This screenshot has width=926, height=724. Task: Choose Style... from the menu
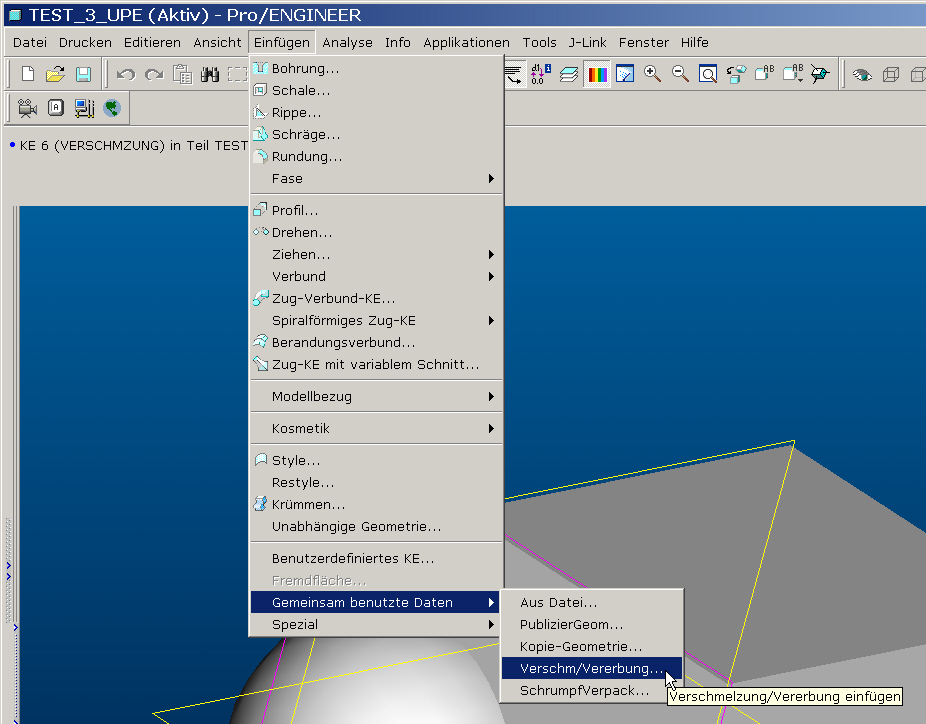tap(376, 460)
